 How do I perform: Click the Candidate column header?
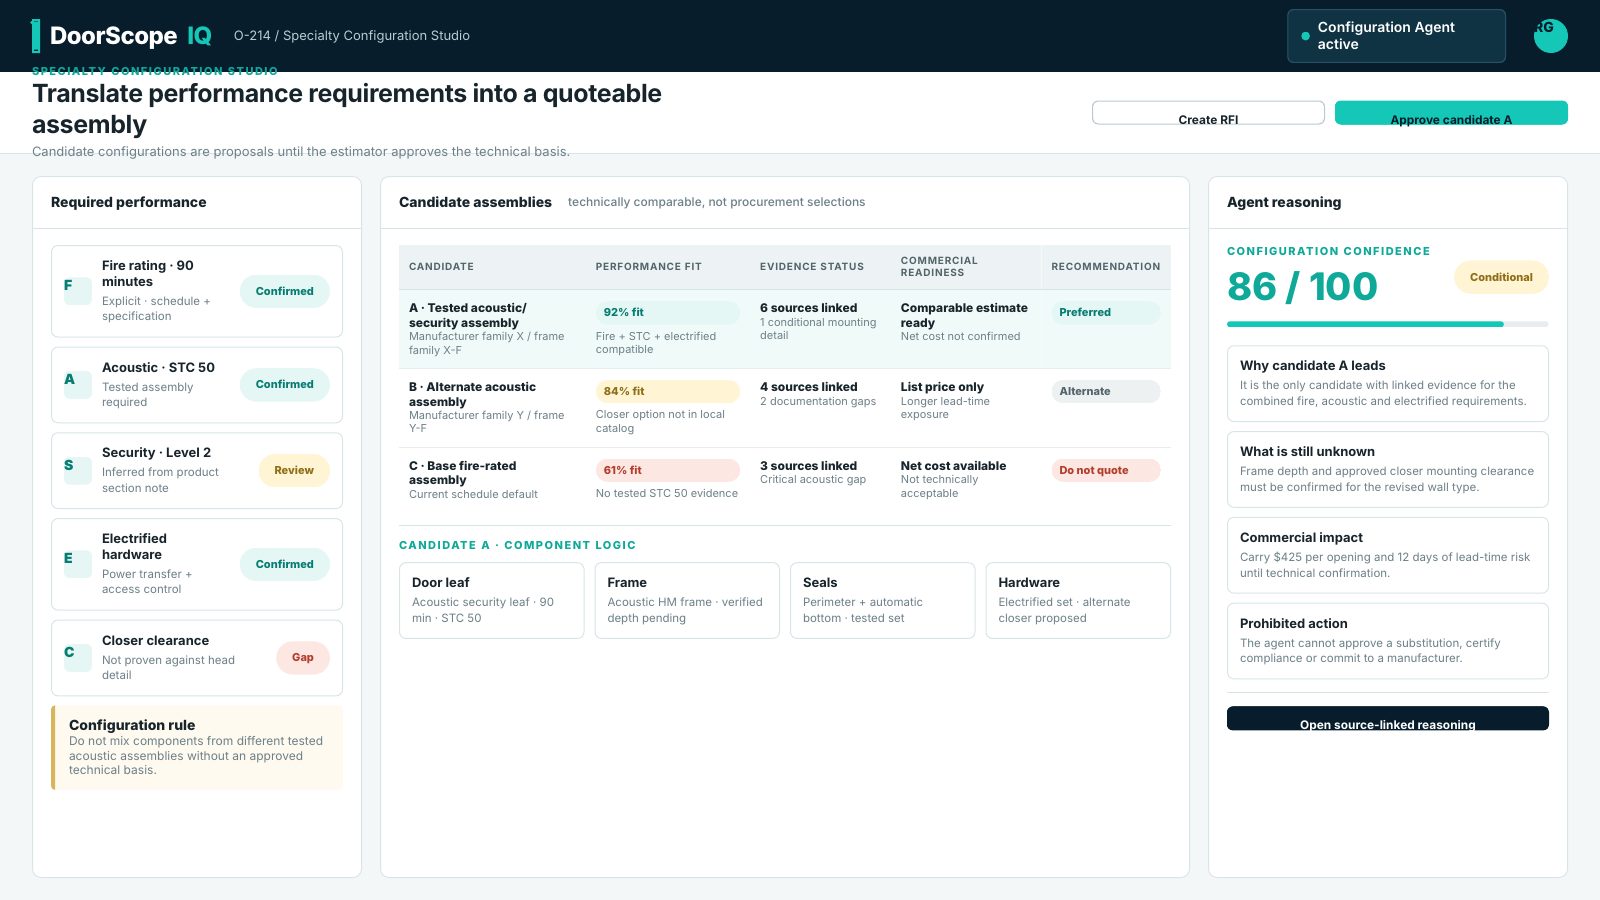tap(441, 267)
